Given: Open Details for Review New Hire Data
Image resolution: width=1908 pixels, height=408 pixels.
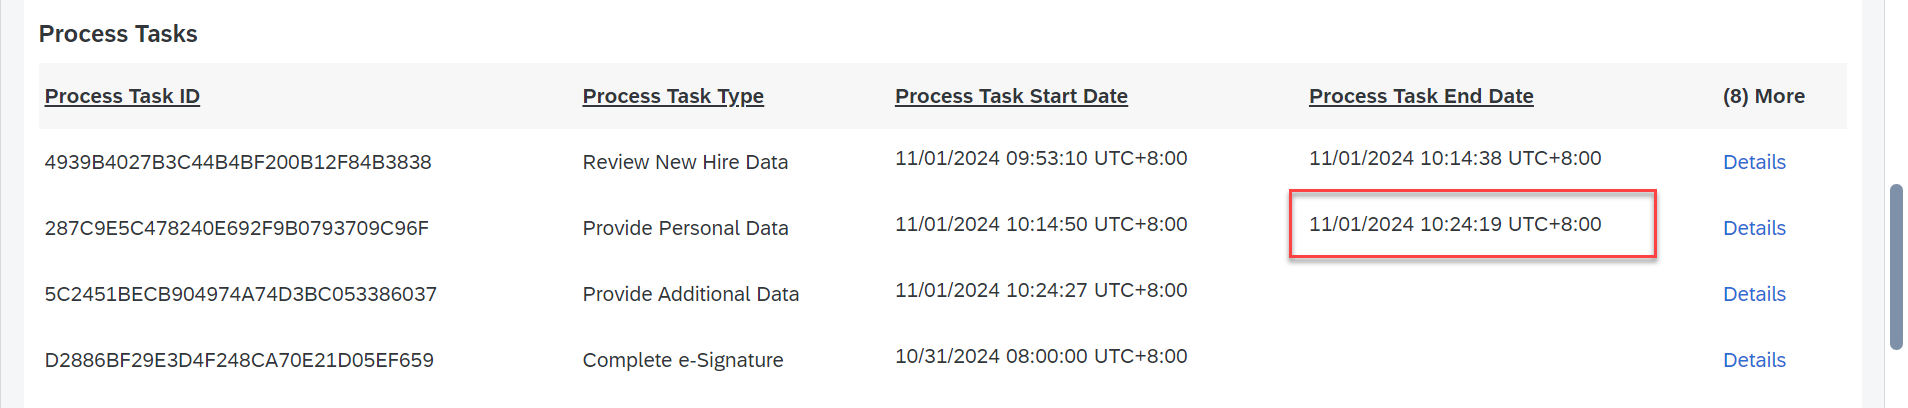Looking at the screenshot, I should [1754, 162].
